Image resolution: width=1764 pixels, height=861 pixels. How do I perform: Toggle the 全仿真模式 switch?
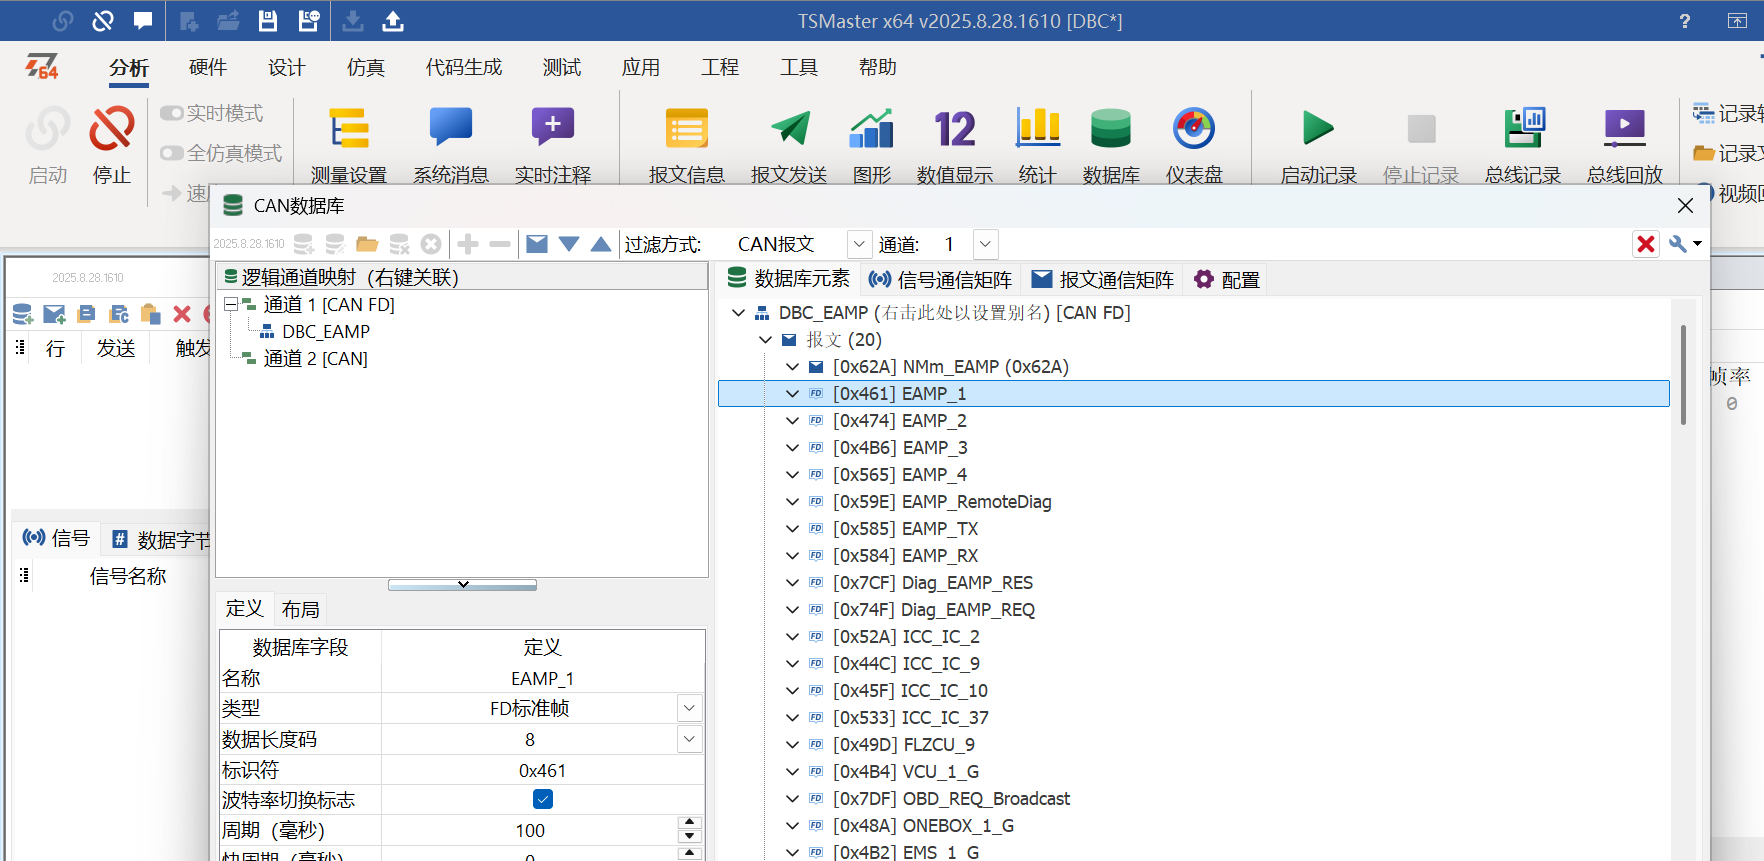(x=172, y=153)
